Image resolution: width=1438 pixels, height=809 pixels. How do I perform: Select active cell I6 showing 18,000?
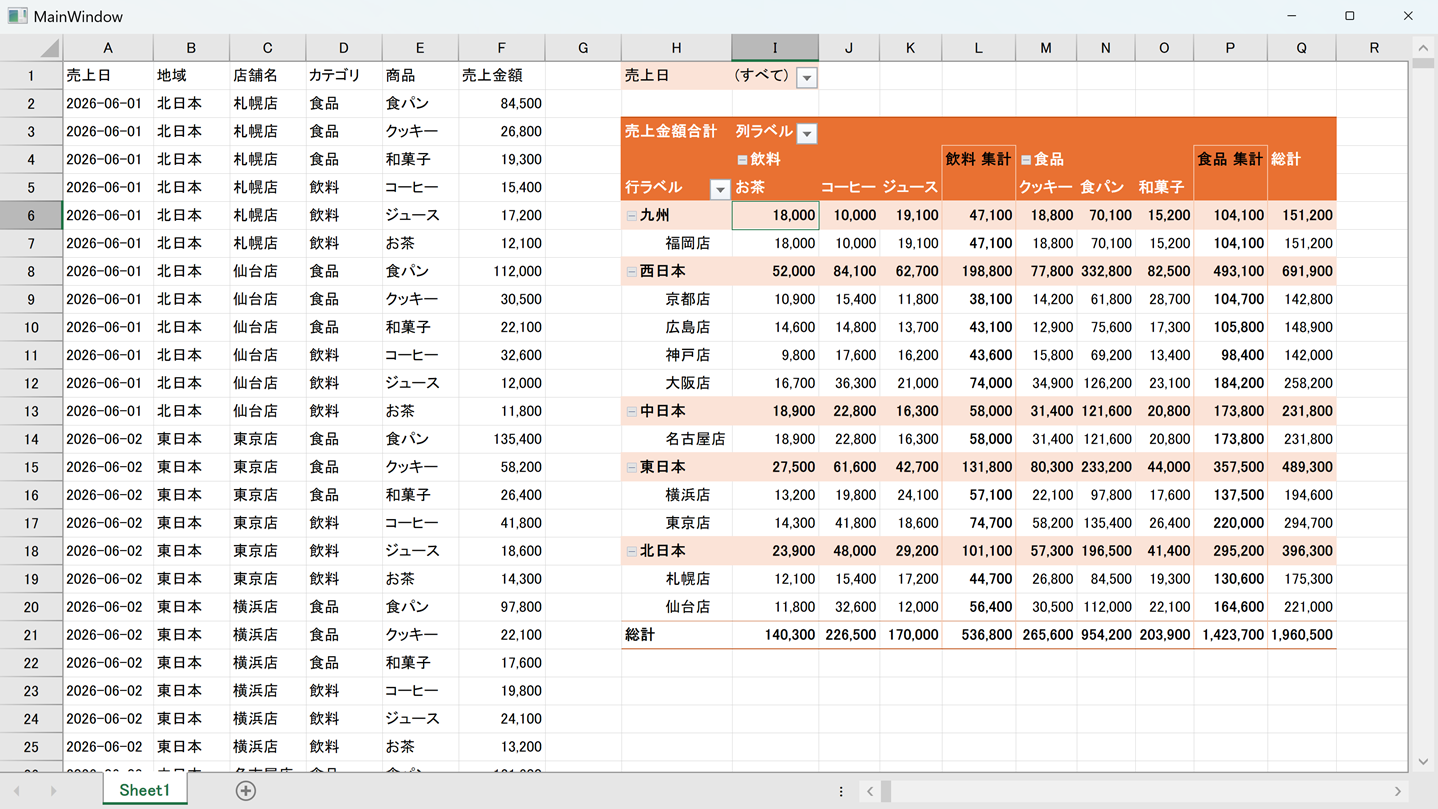775,215
